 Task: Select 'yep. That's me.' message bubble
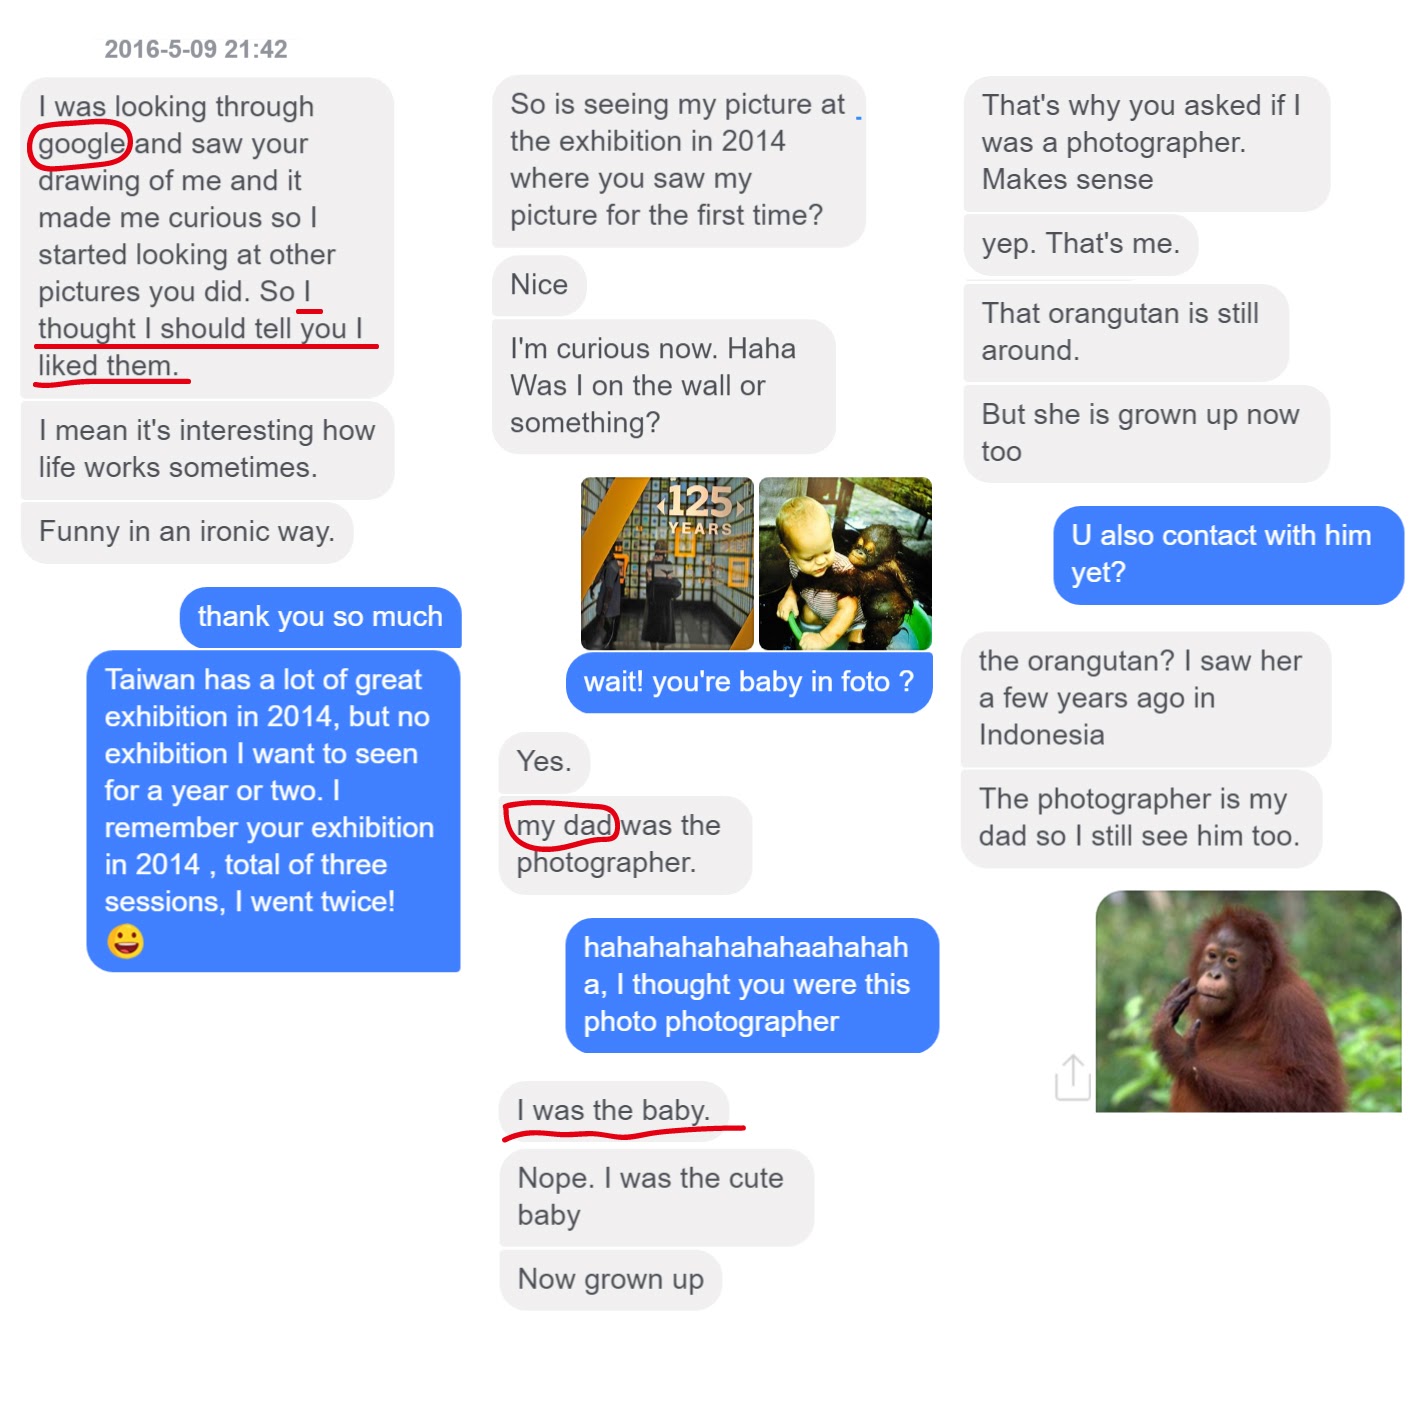[1081, 244]
